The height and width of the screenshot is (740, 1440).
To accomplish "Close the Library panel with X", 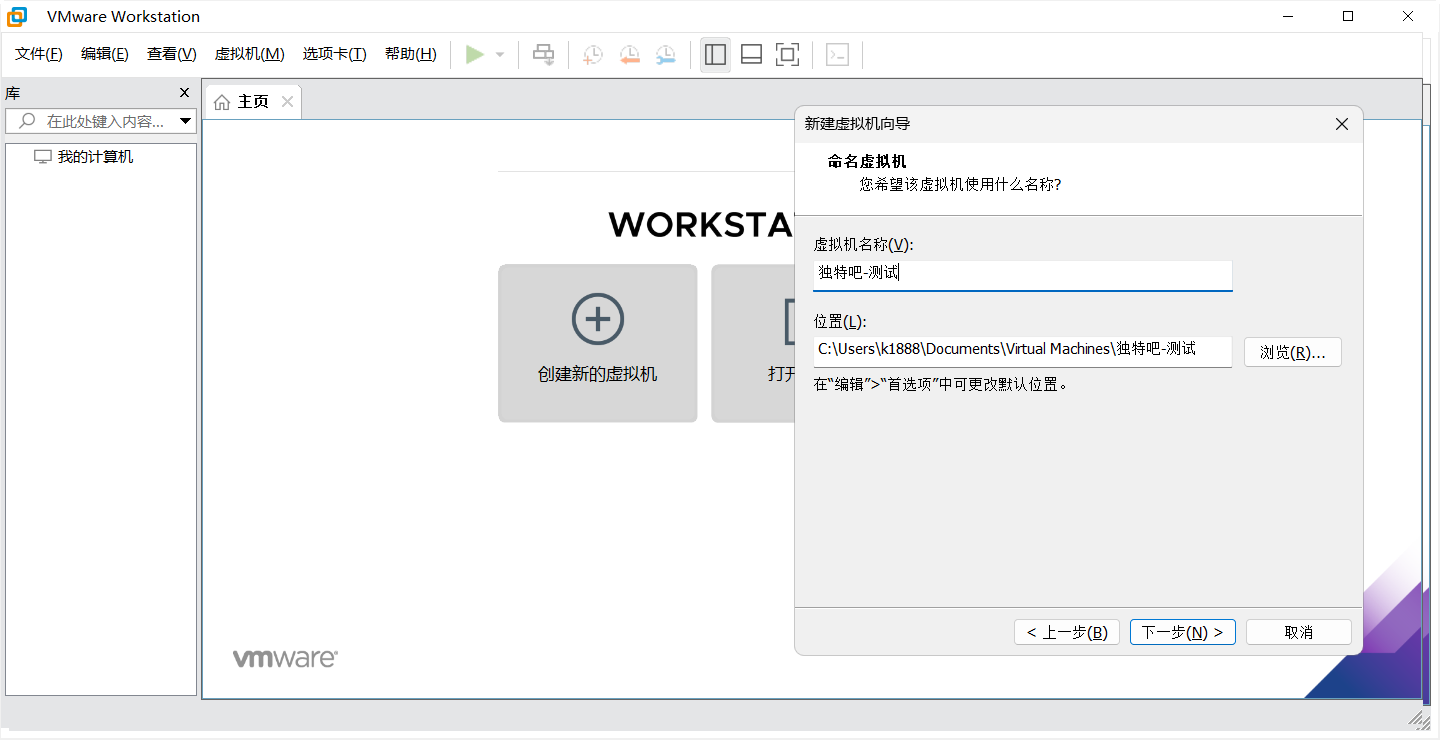I will (x=184, y=93).
